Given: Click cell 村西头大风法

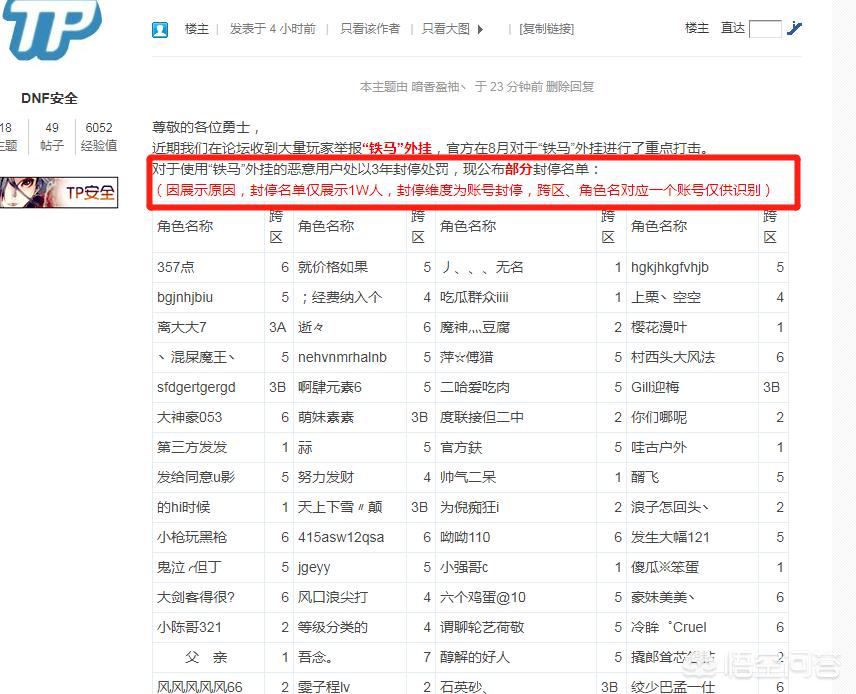Looking at the screenshot, I should 673,357.
